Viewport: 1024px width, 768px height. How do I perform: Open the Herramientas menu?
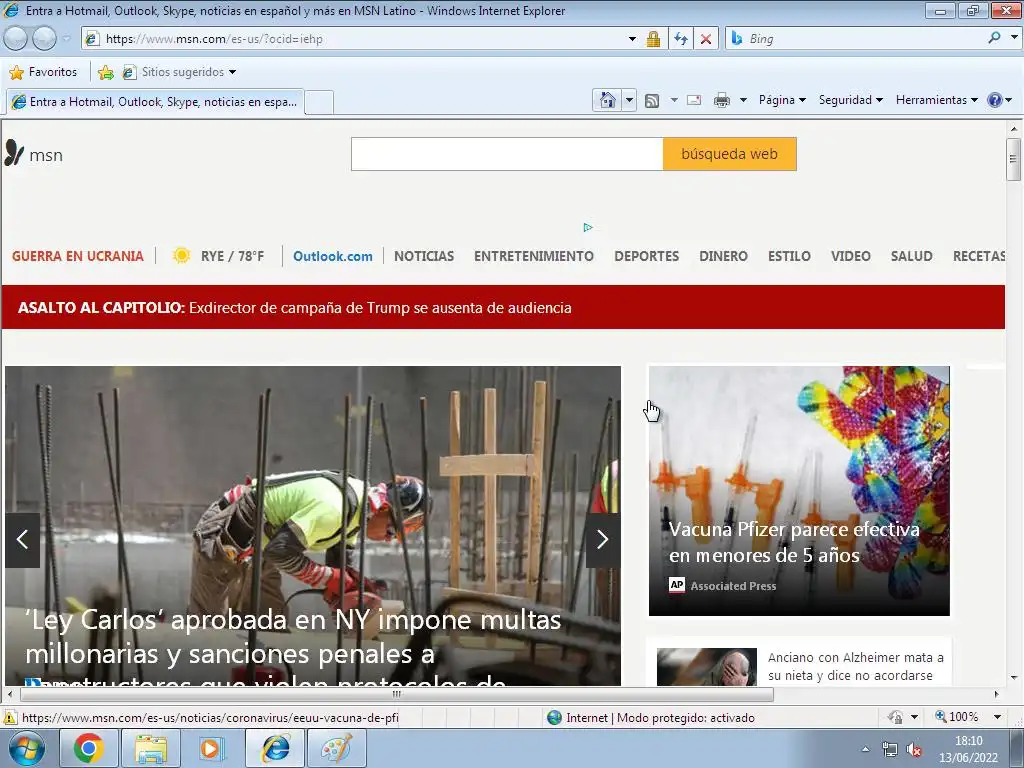[937, 100]
